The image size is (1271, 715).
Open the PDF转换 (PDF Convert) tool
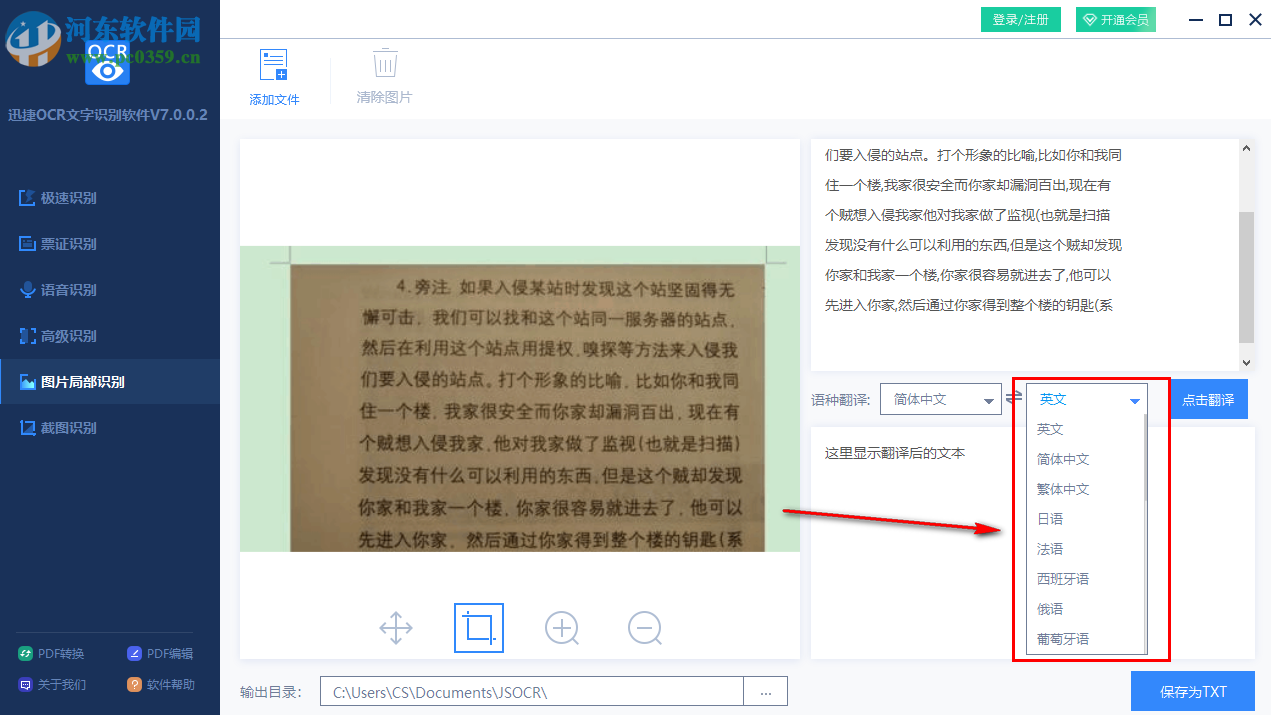pyautogui.click(x=52, y=652)
